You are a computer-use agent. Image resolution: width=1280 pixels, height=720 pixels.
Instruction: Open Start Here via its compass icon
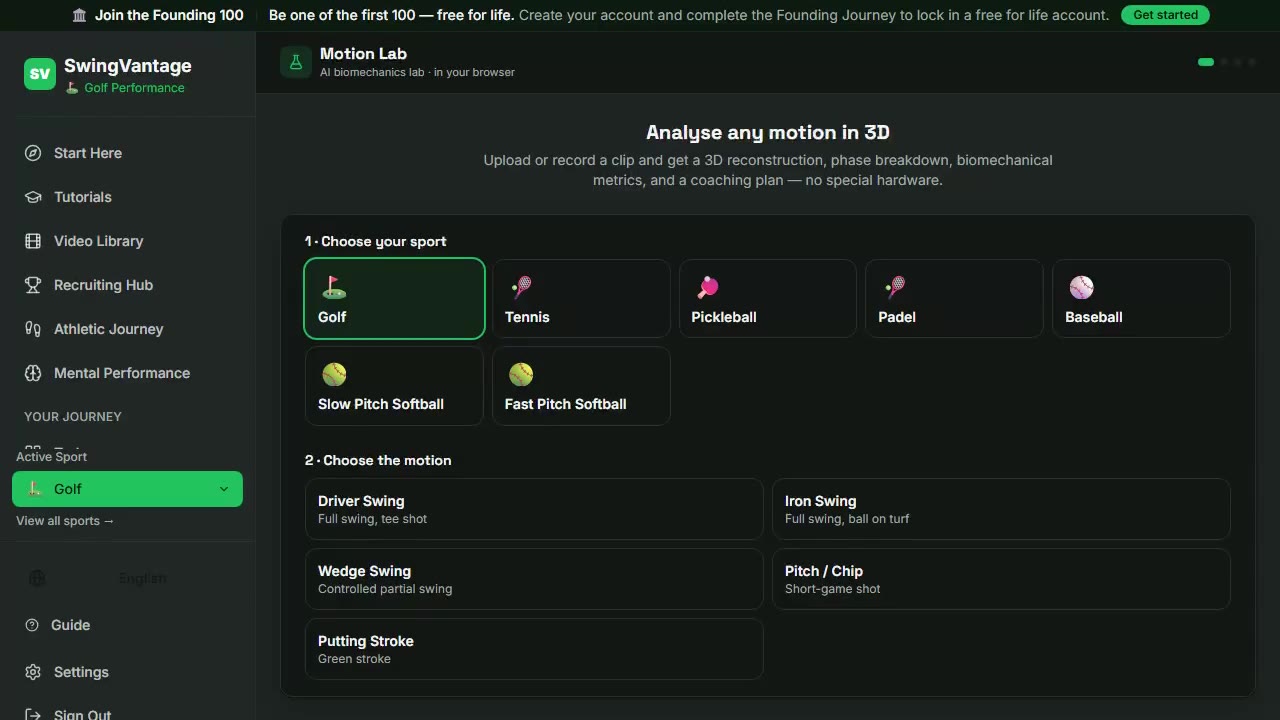tap(33, 153)
